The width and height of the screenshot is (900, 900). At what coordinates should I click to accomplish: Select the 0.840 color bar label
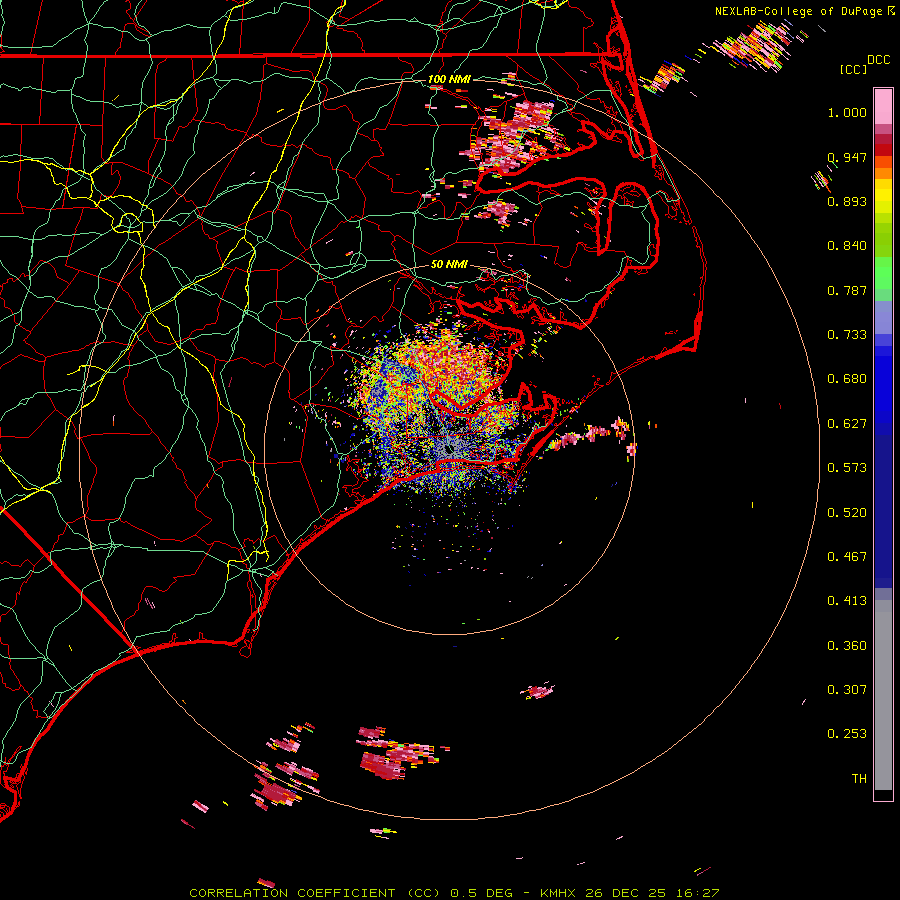tap(847, 246)
